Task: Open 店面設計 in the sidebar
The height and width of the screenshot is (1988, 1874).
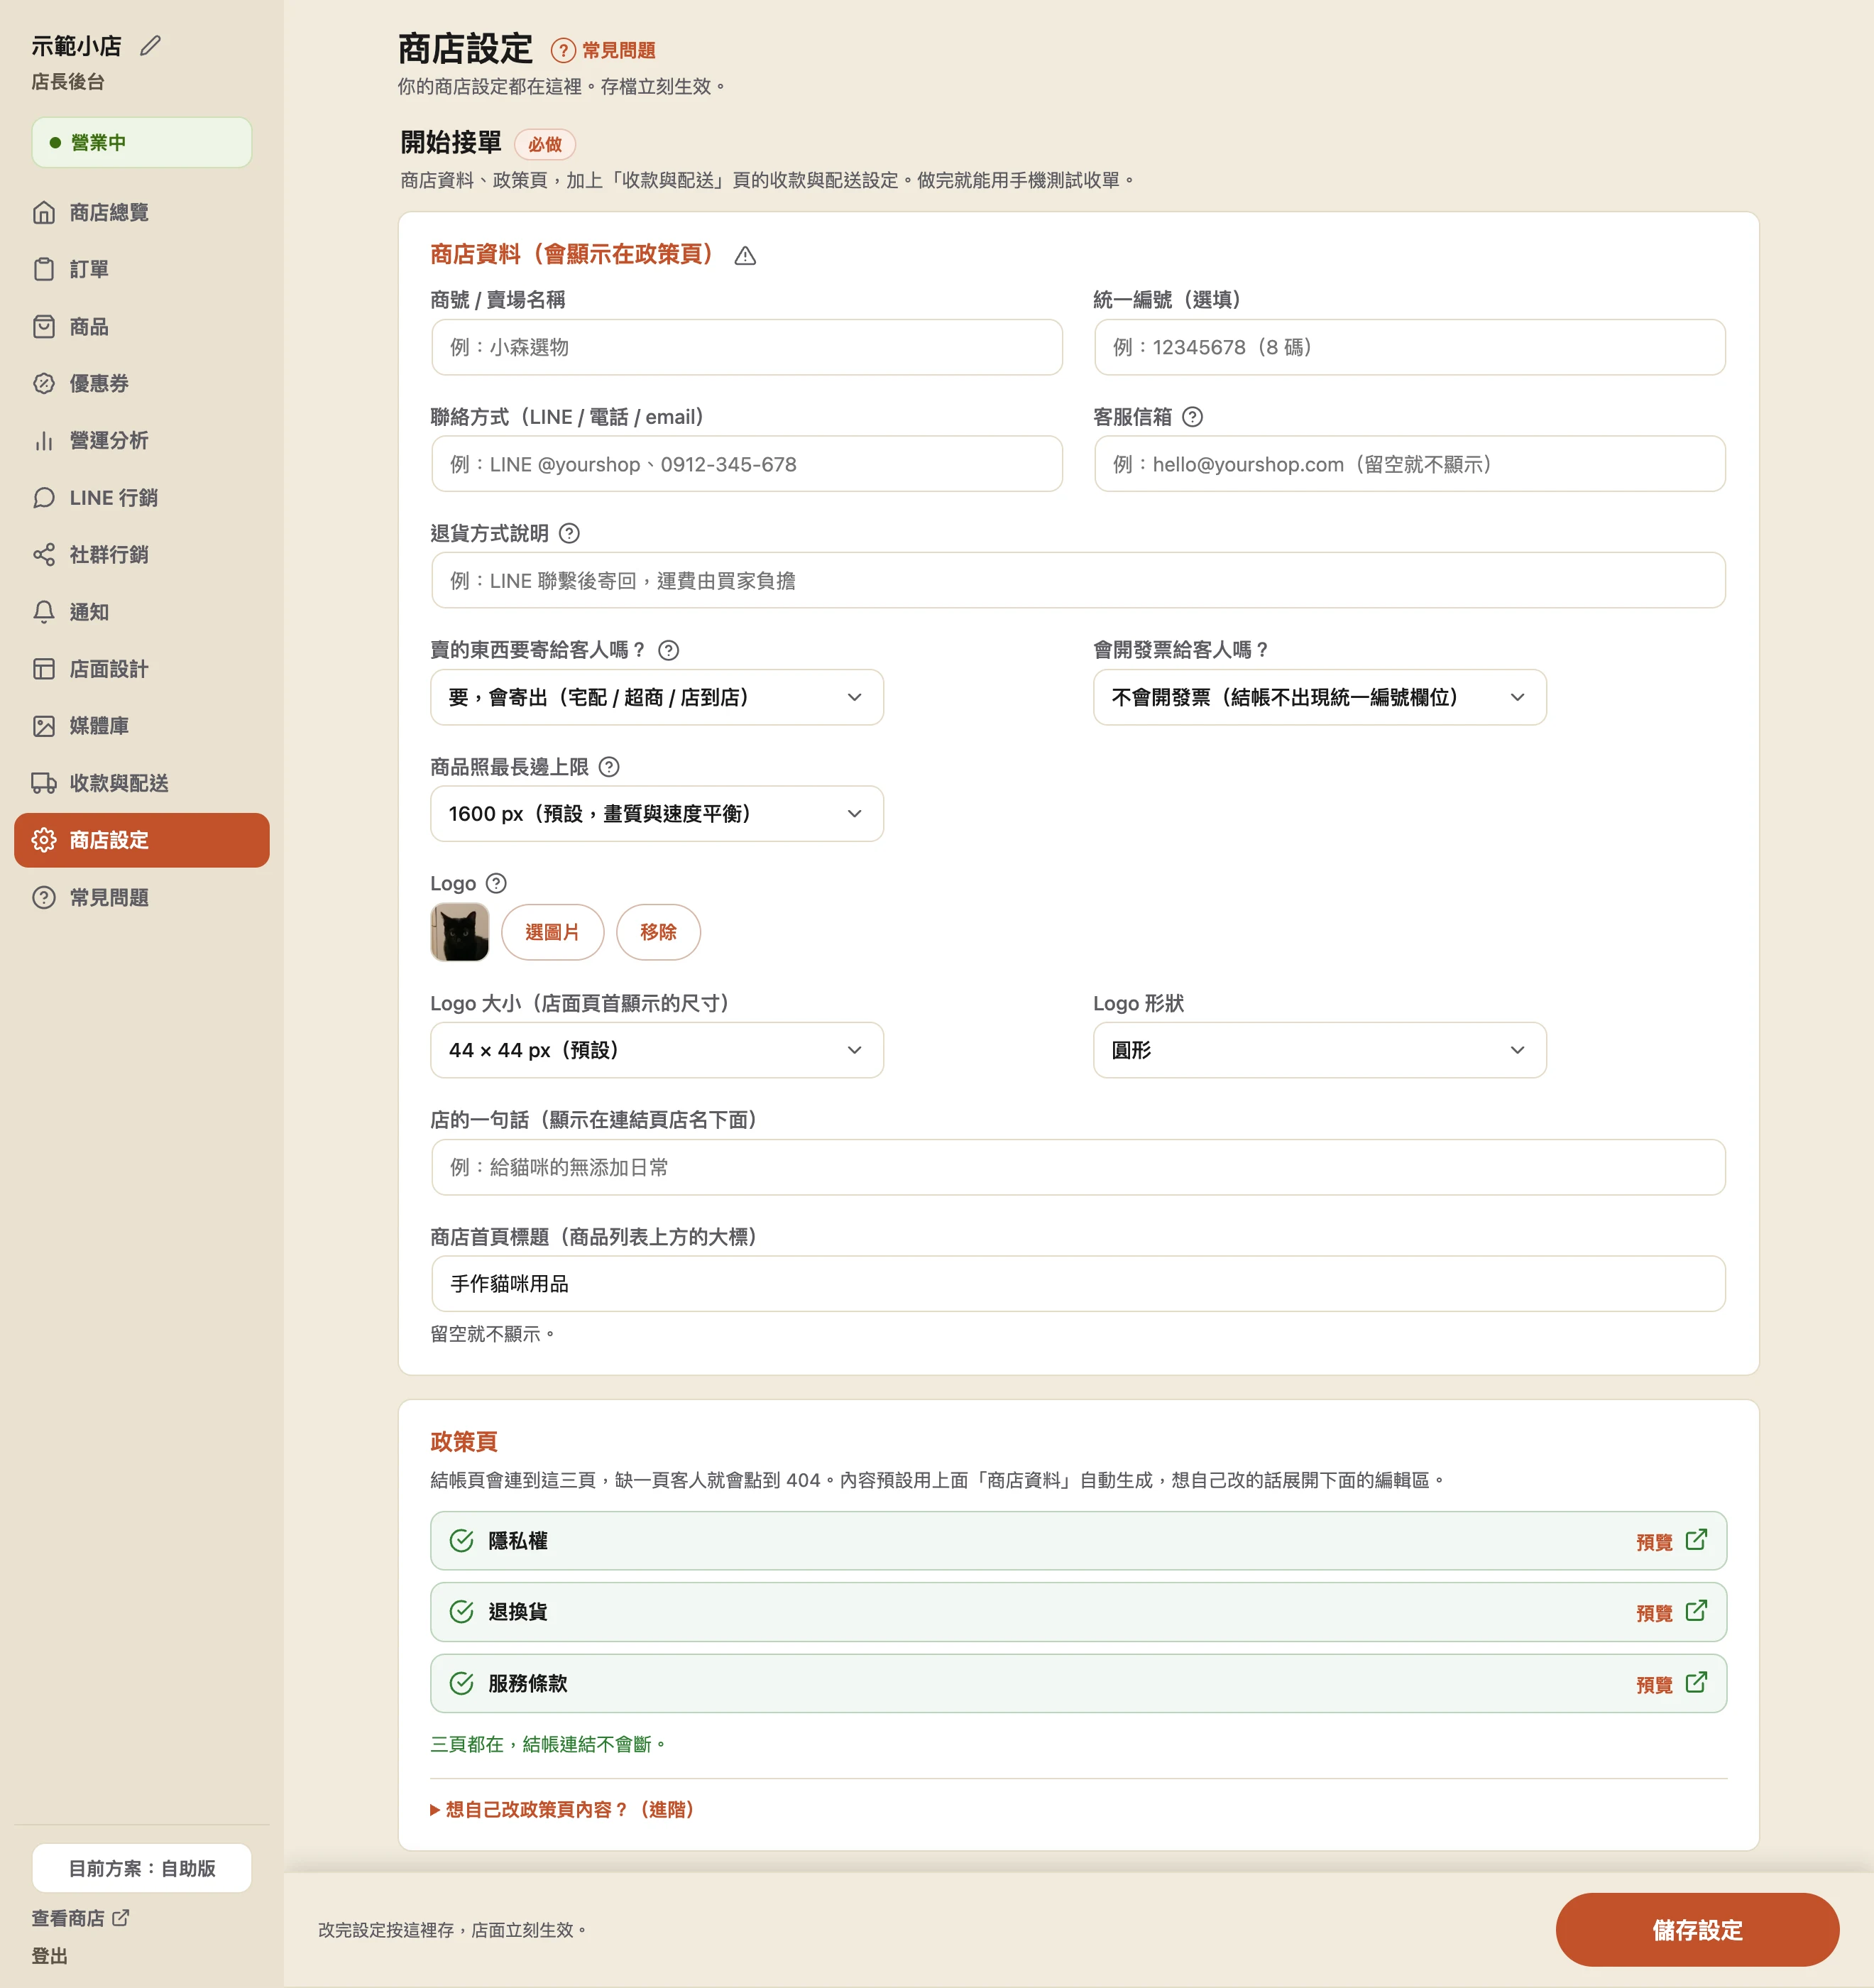Action: click(x=142, y=669)
